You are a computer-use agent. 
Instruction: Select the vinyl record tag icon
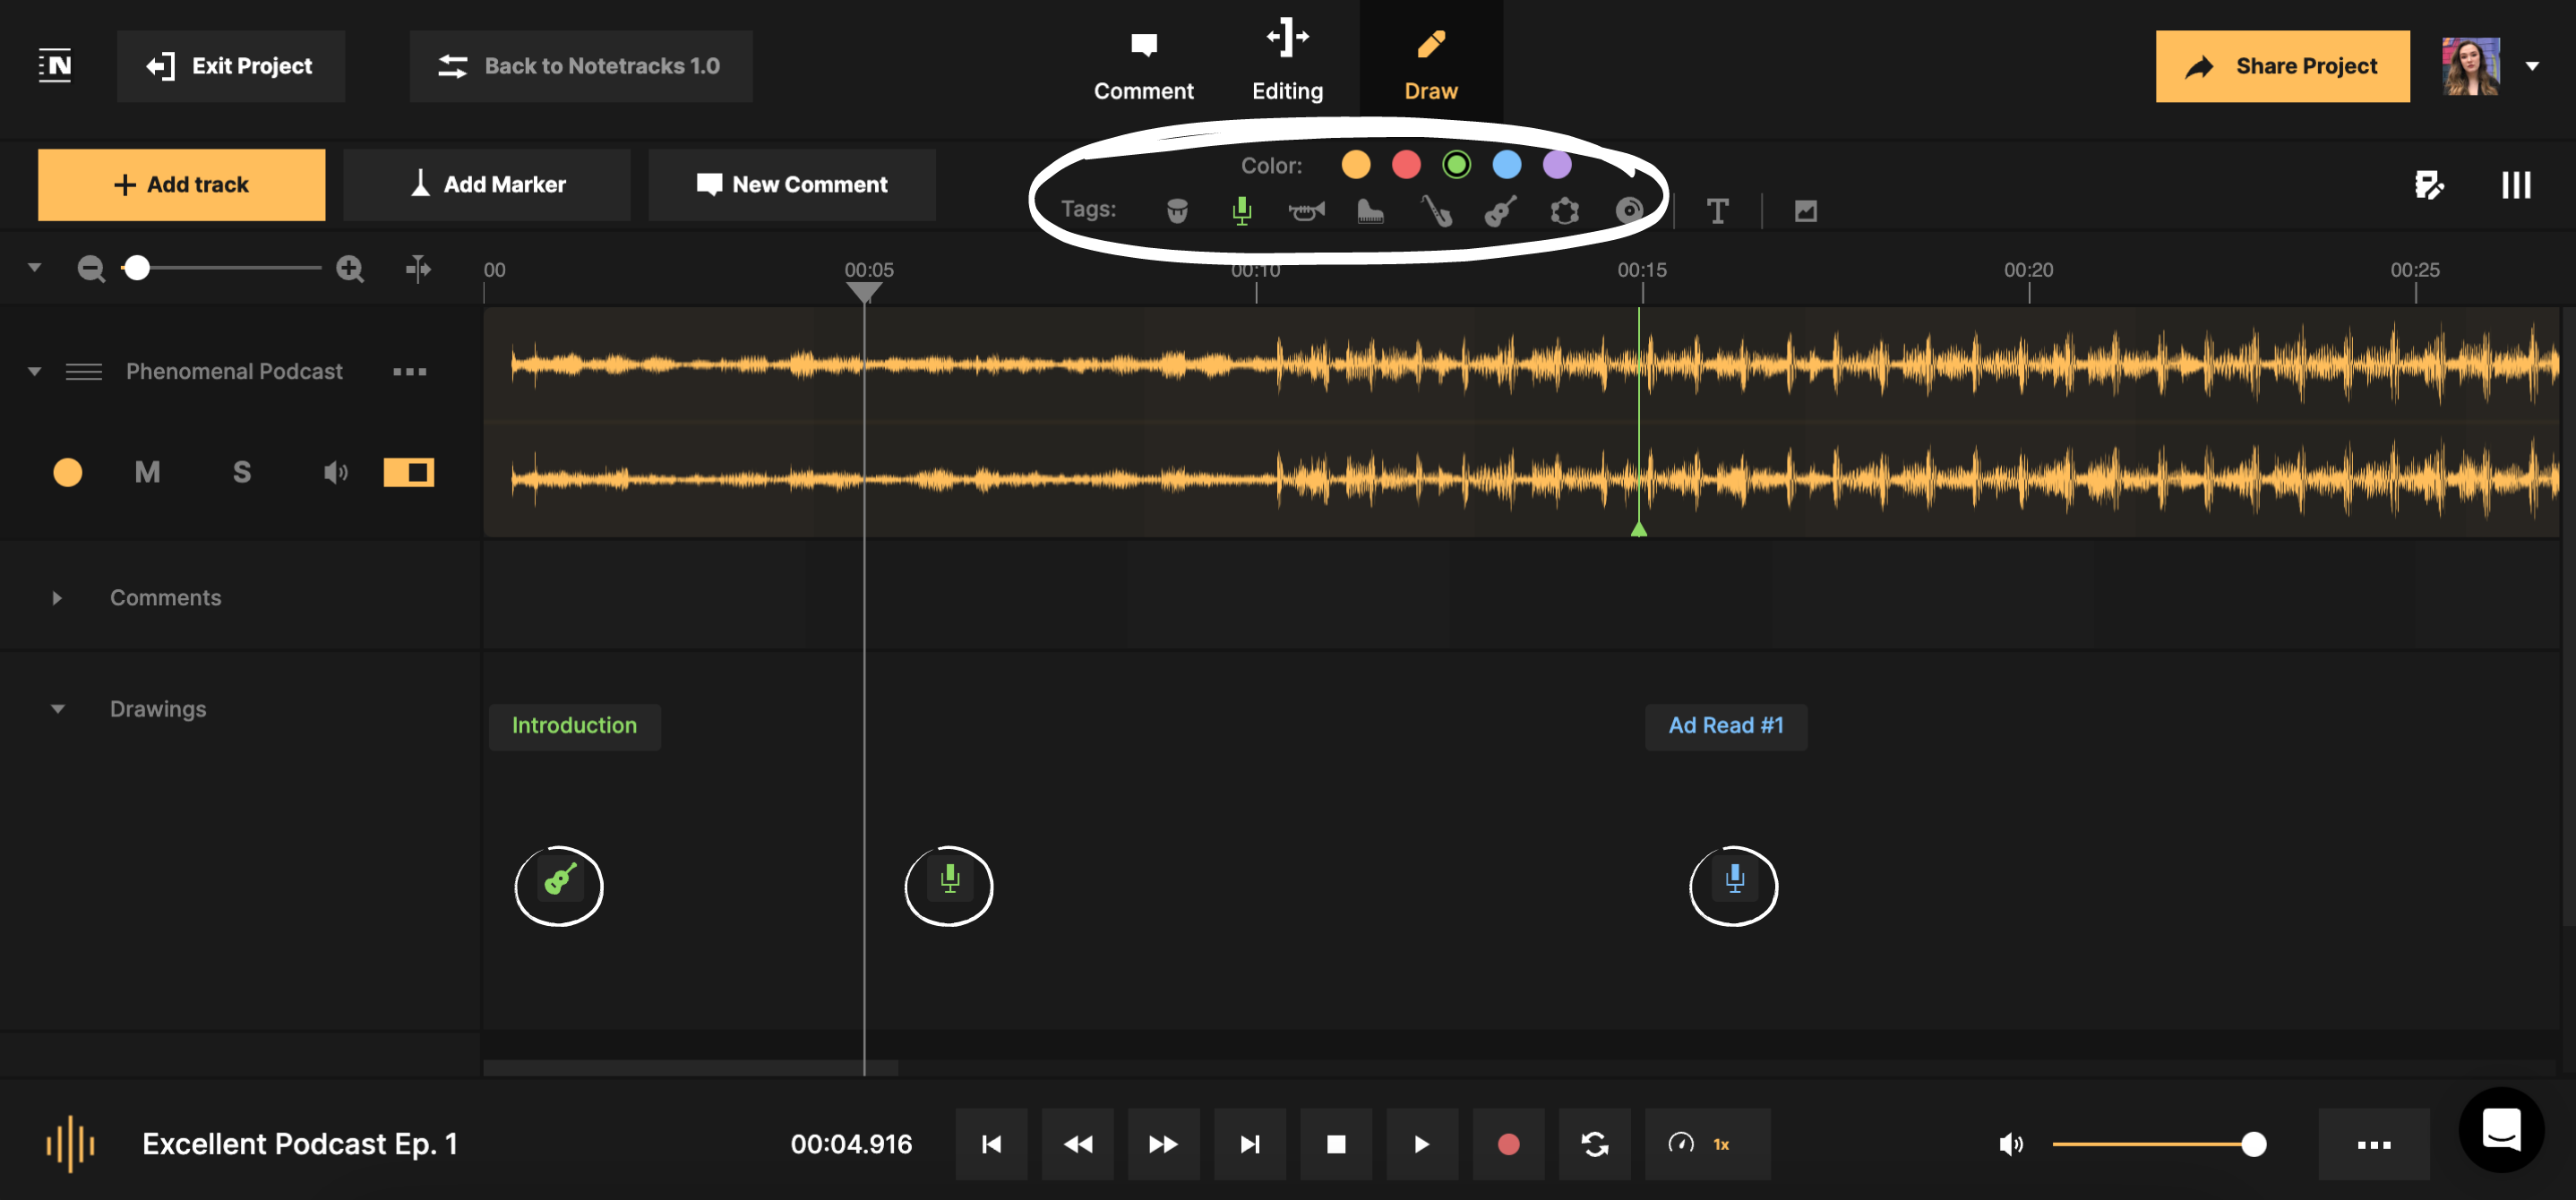pos(1628,210)
